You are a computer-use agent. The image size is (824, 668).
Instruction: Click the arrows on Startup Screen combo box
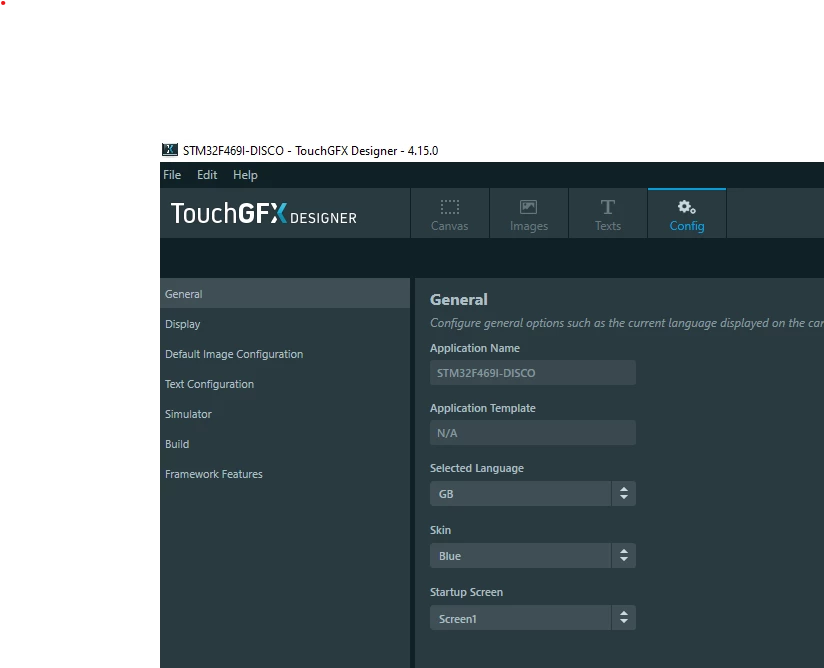624,618
